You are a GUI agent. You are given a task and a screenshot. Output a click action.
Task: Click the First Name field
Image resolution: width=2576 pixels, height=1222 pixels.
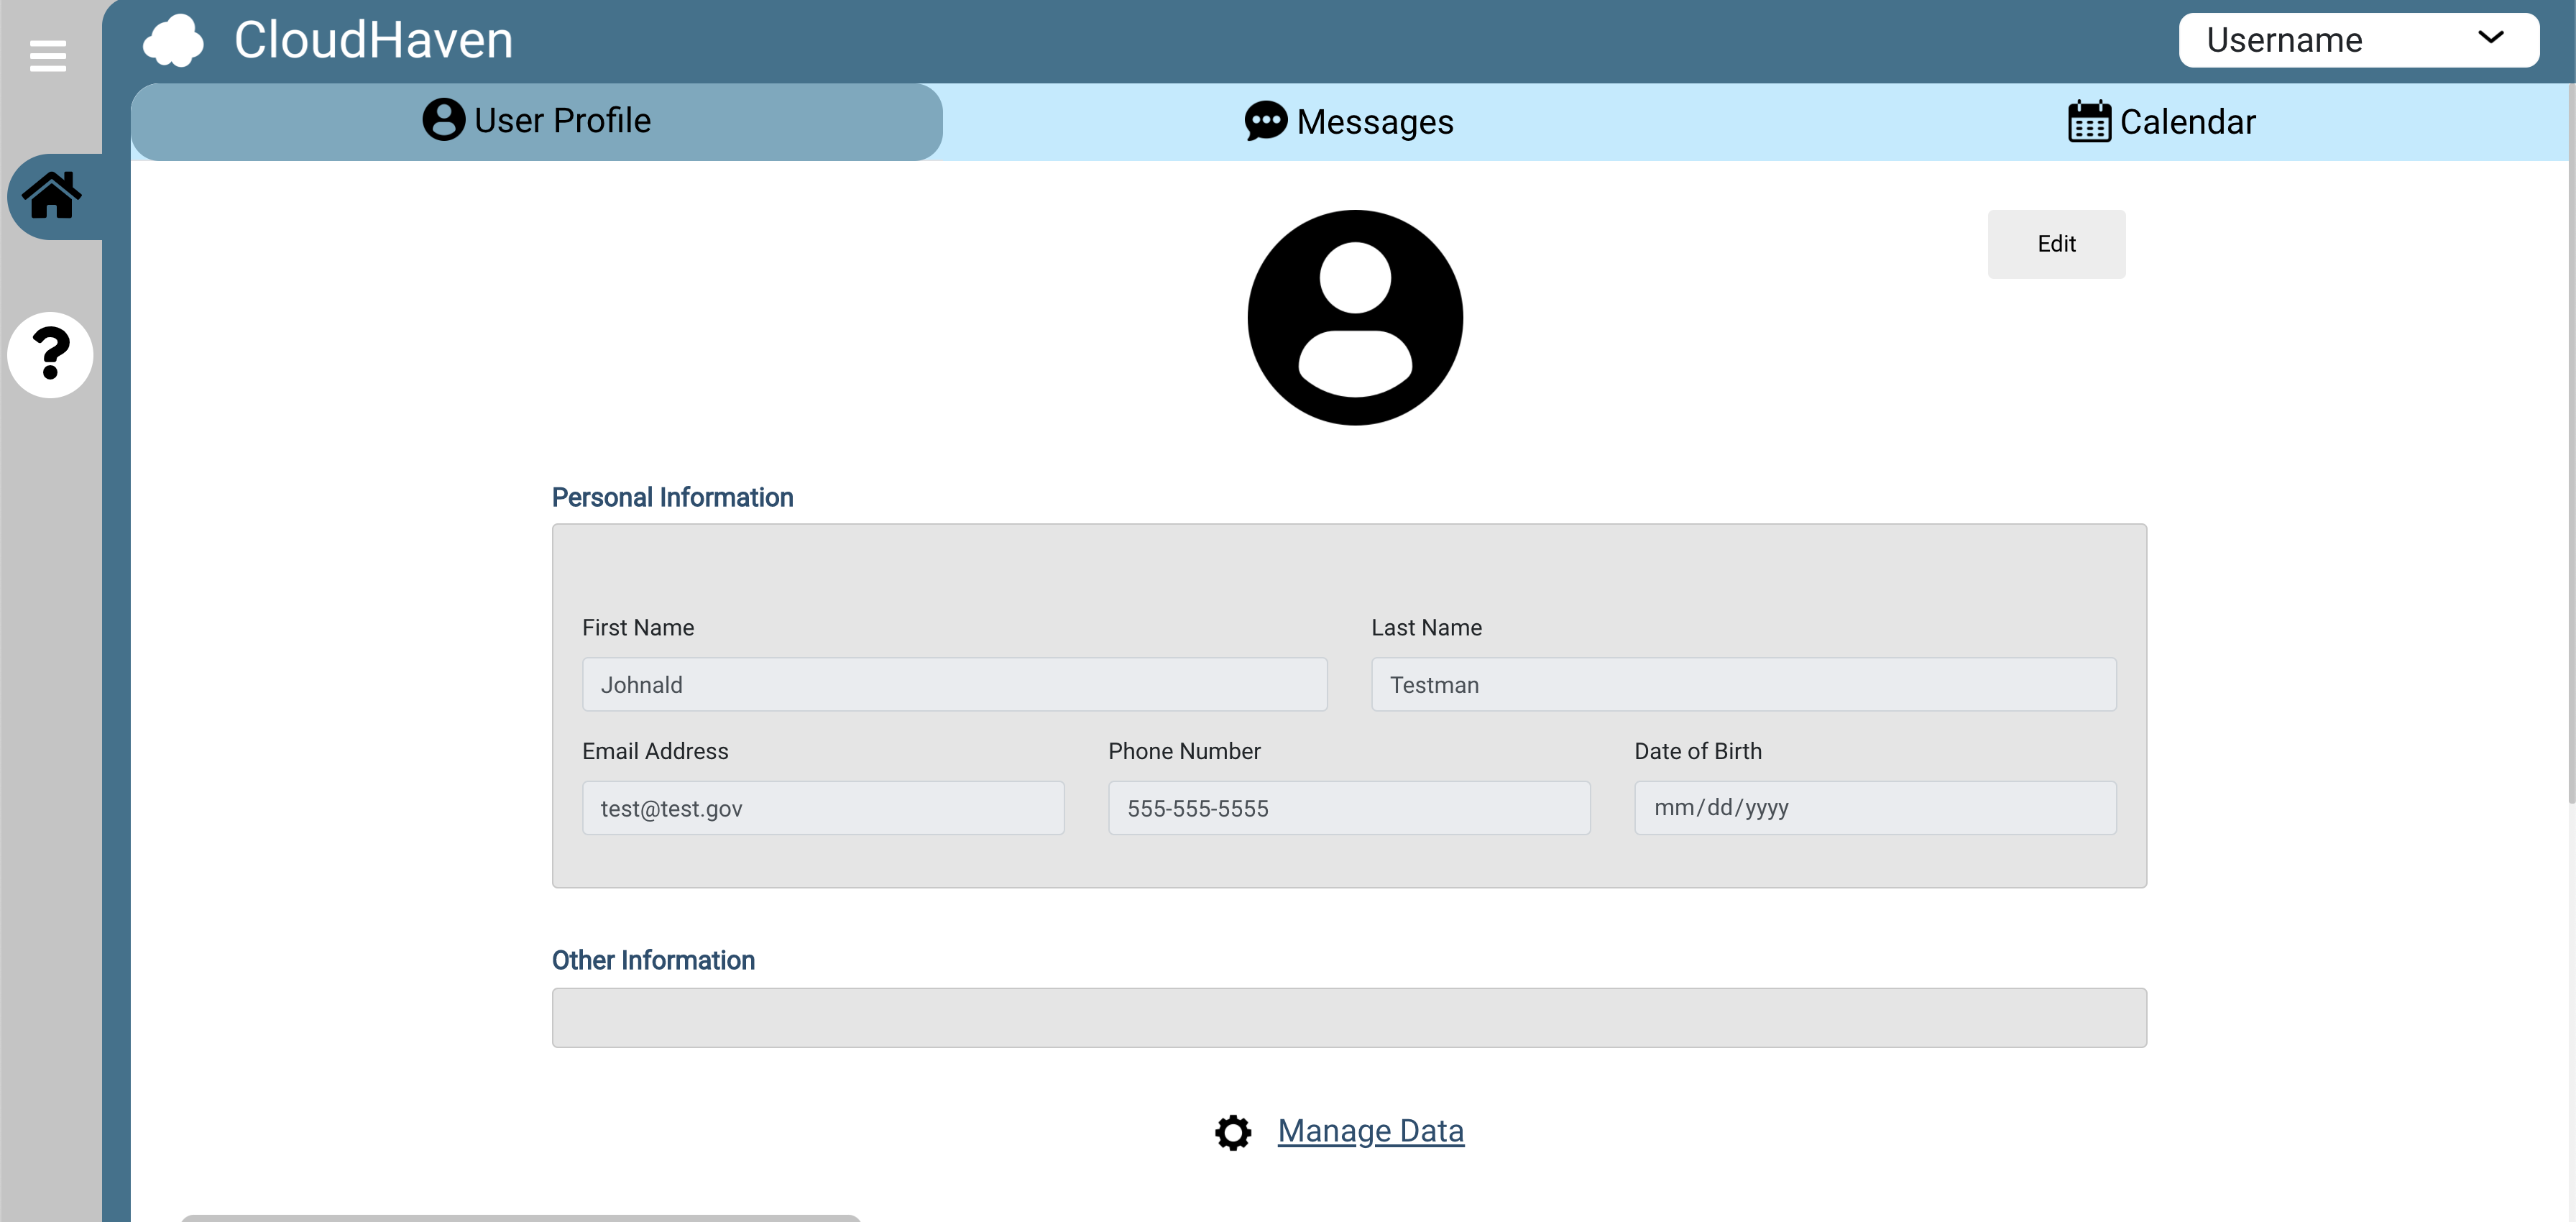point(954,684)
